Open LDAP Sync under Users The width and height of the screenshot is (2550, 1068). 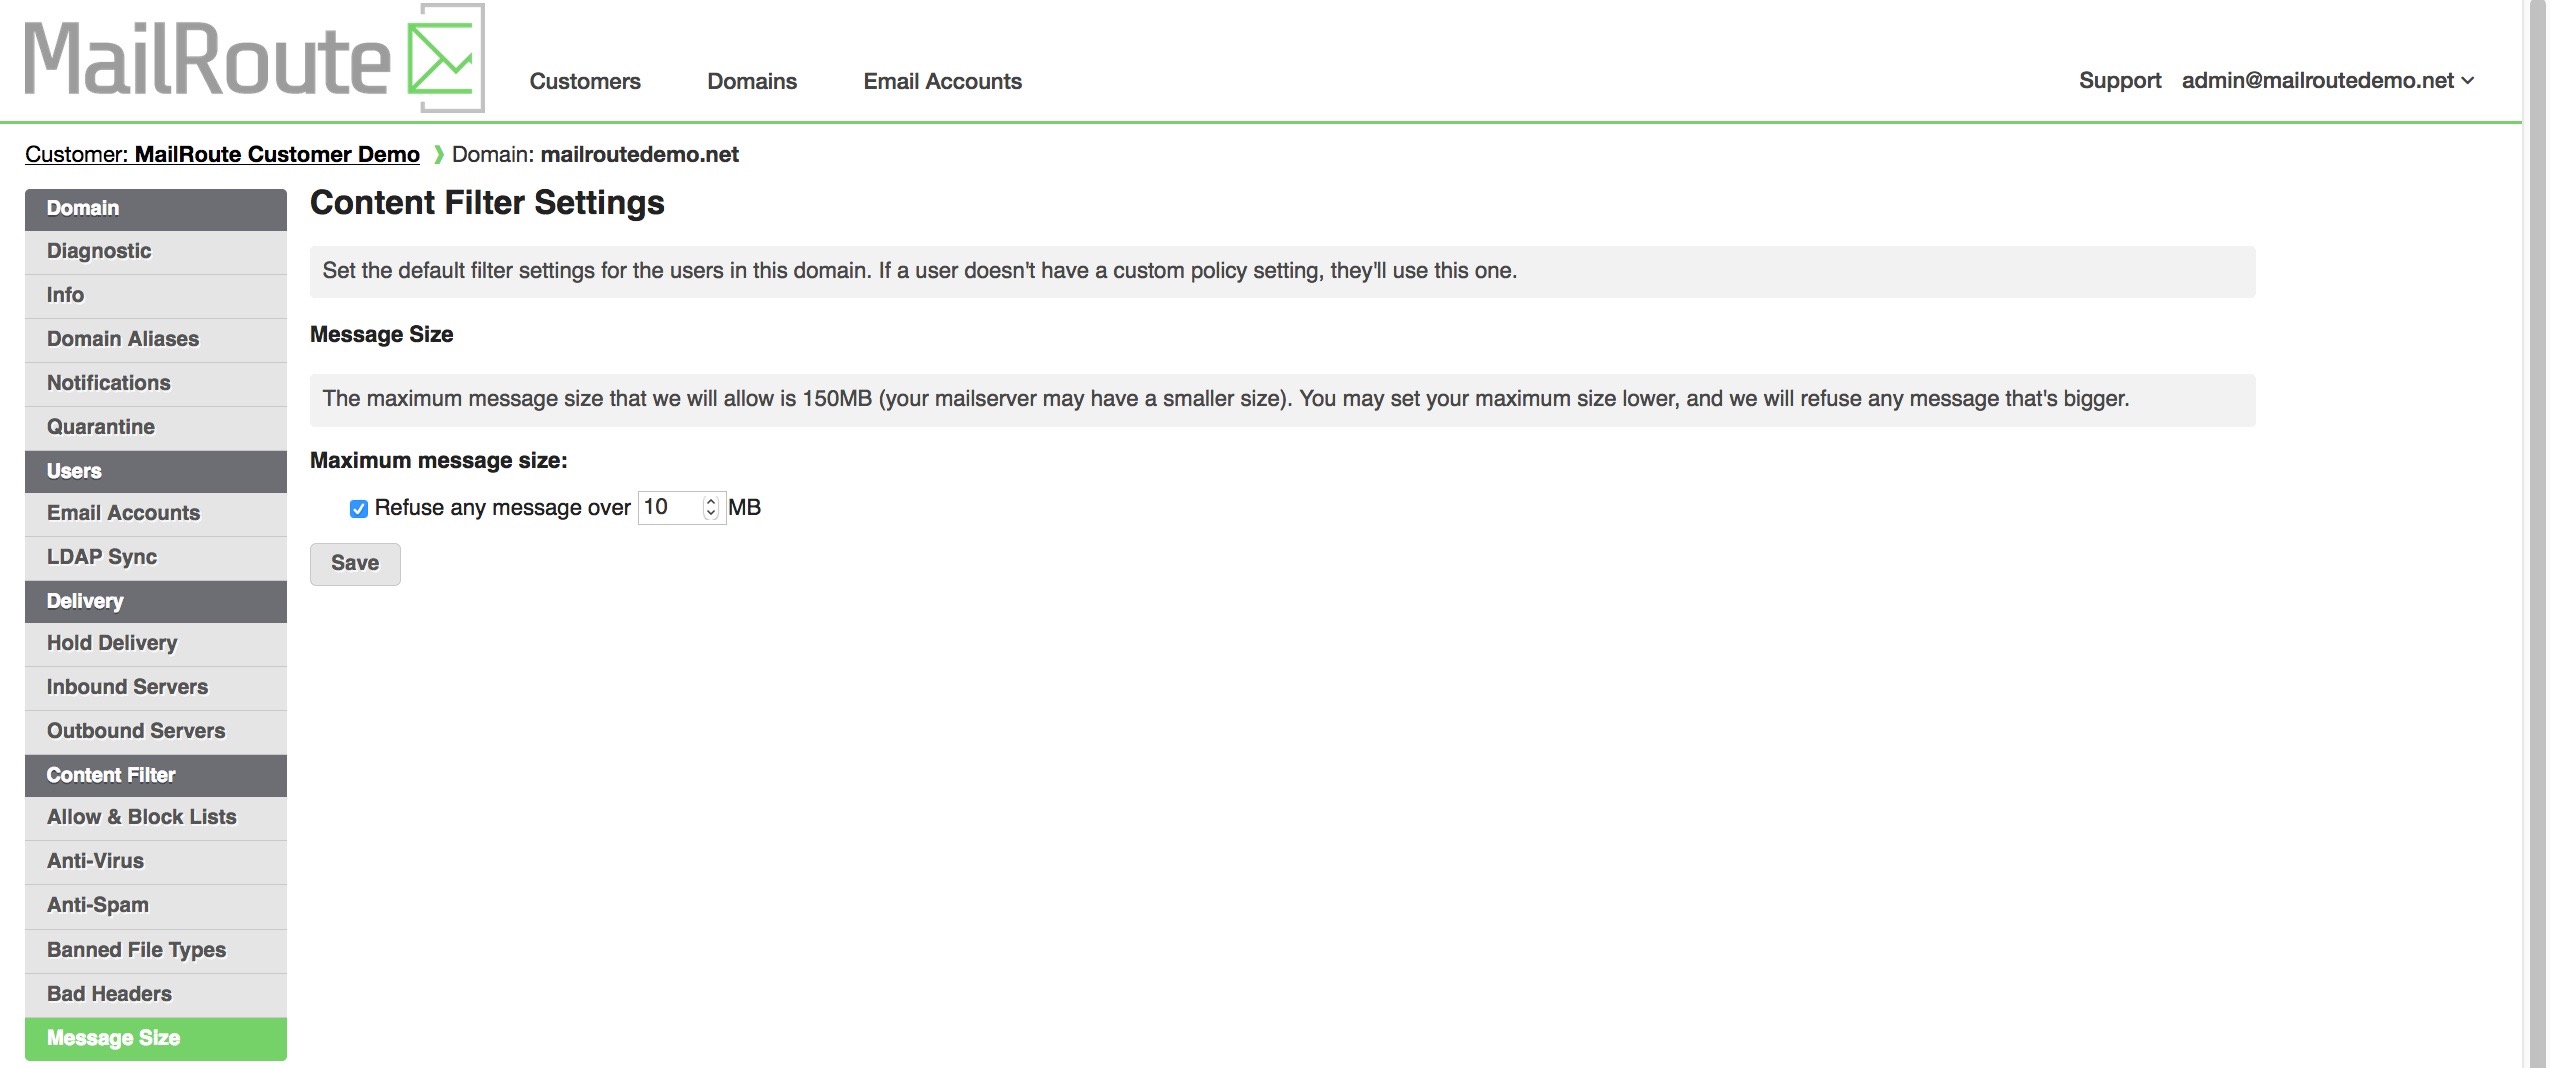coord(156,558)
